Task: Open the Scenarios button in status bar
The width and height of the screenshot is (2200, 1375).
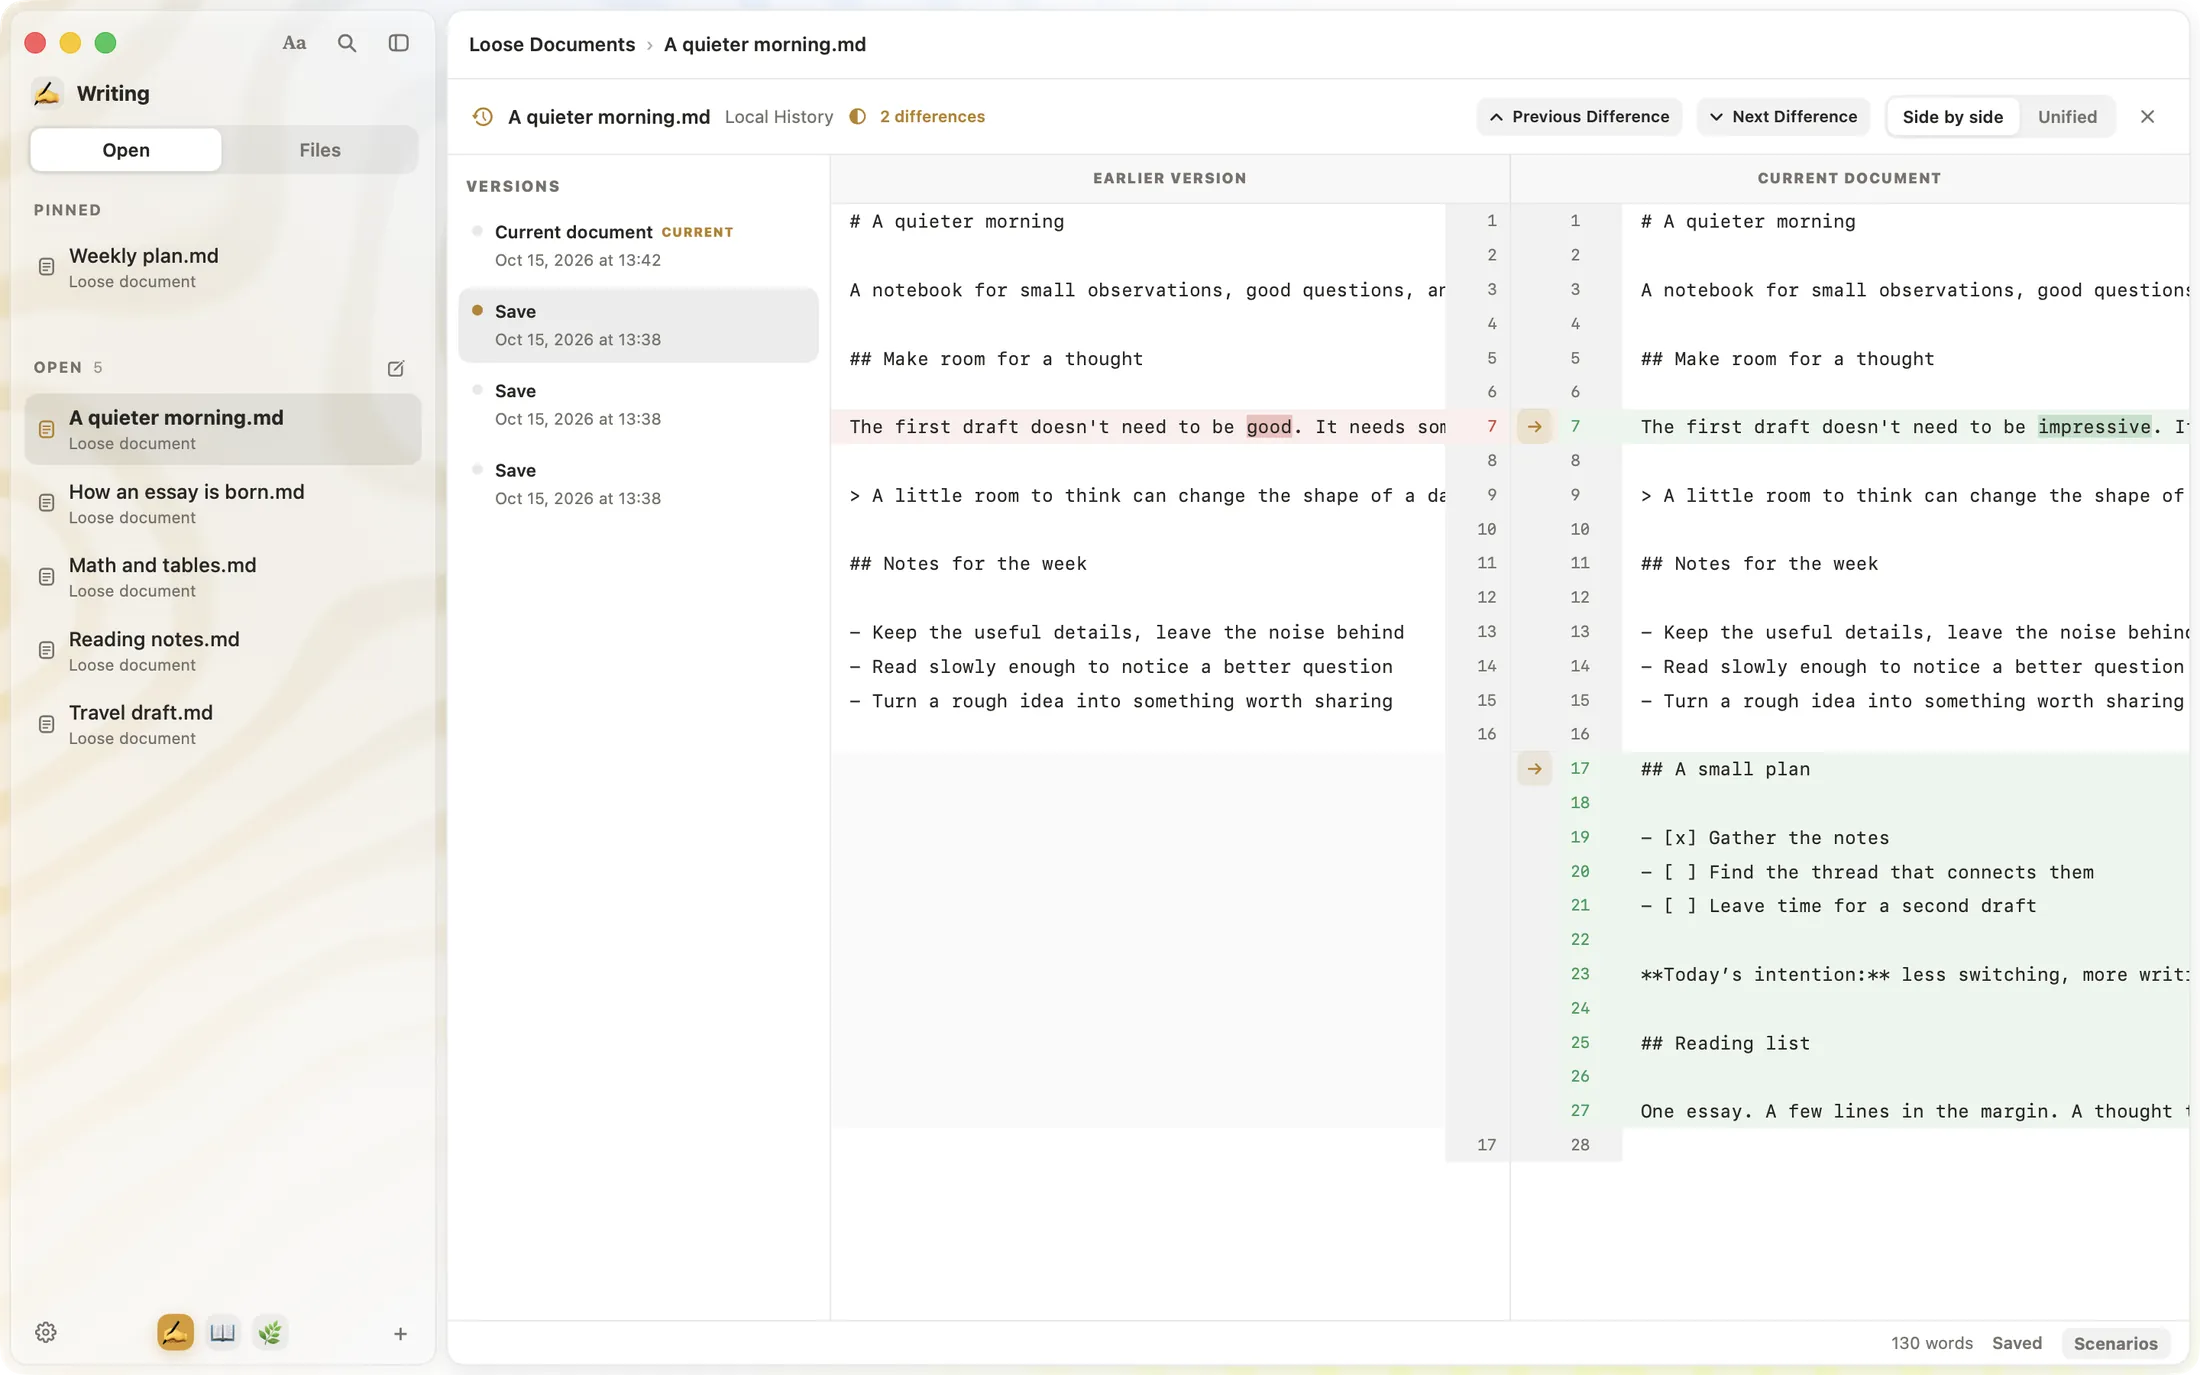Action: tap(2115, 1343)
